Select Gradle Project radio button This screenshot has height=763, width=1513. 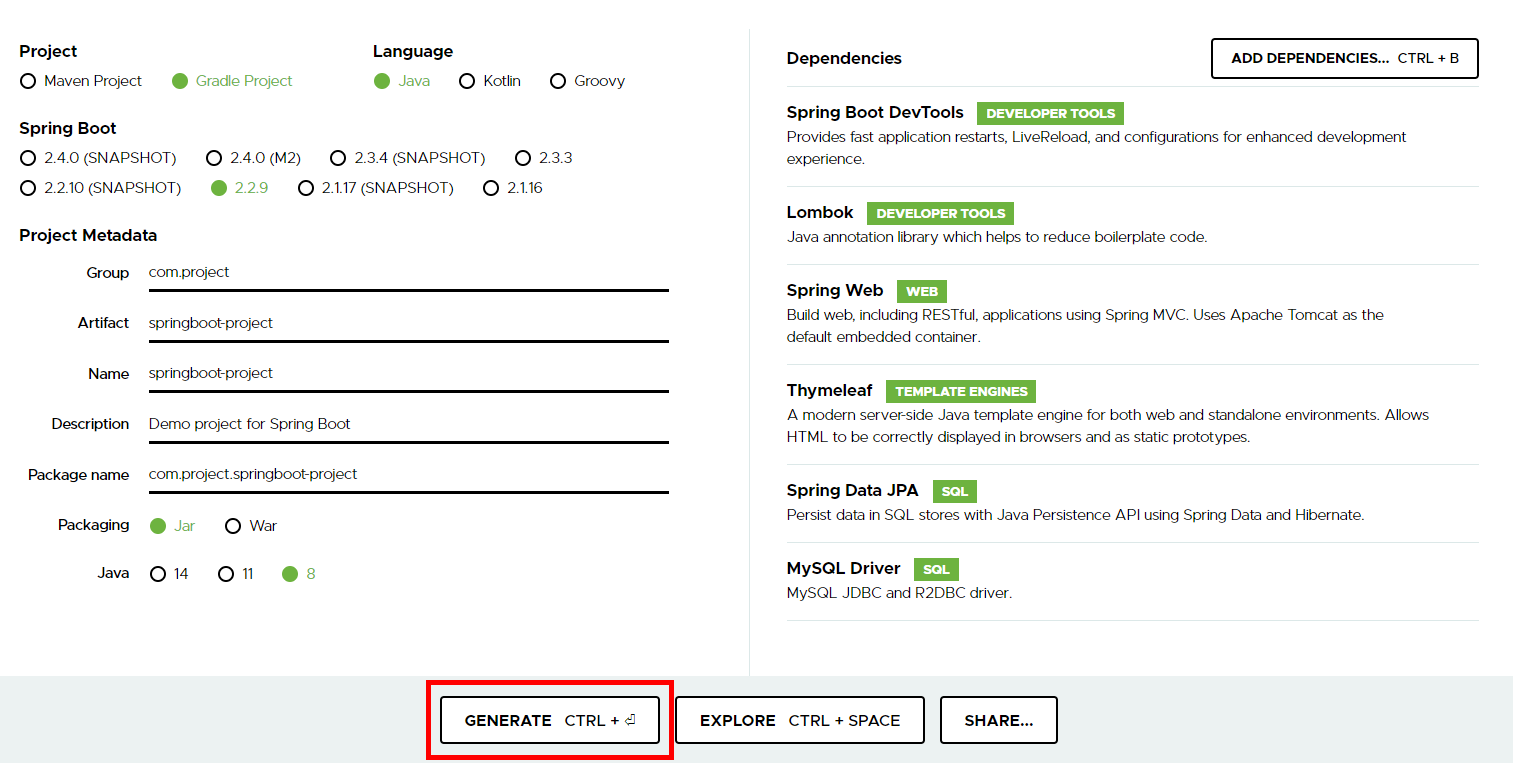tap(180, 81)
